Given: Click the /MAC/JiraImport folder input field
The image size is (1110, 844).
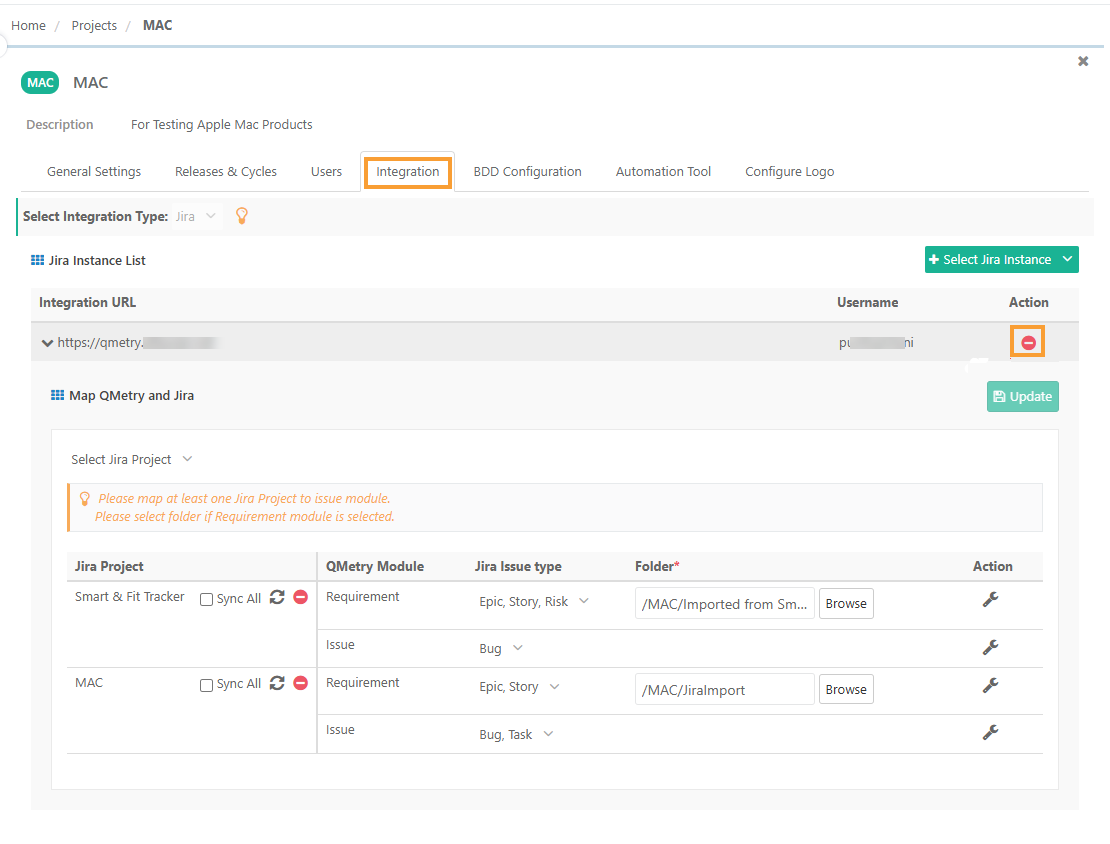Looking at the screenshot, I should pyautogui.click(x=724, y=689).
